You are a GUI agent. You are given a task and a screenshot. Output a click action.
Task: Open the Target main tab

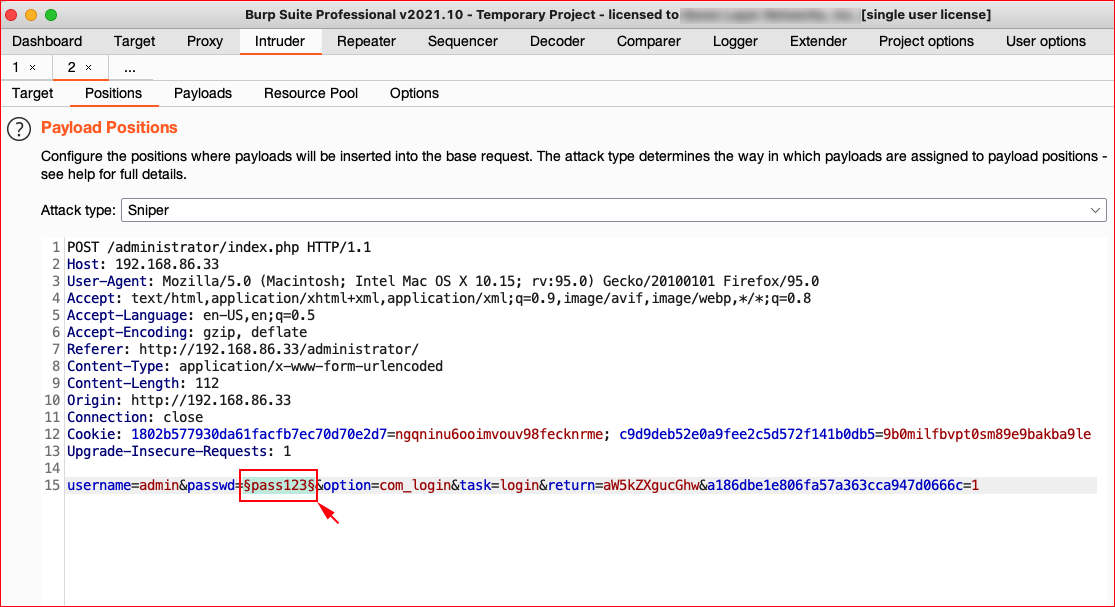tap(134, 41)
